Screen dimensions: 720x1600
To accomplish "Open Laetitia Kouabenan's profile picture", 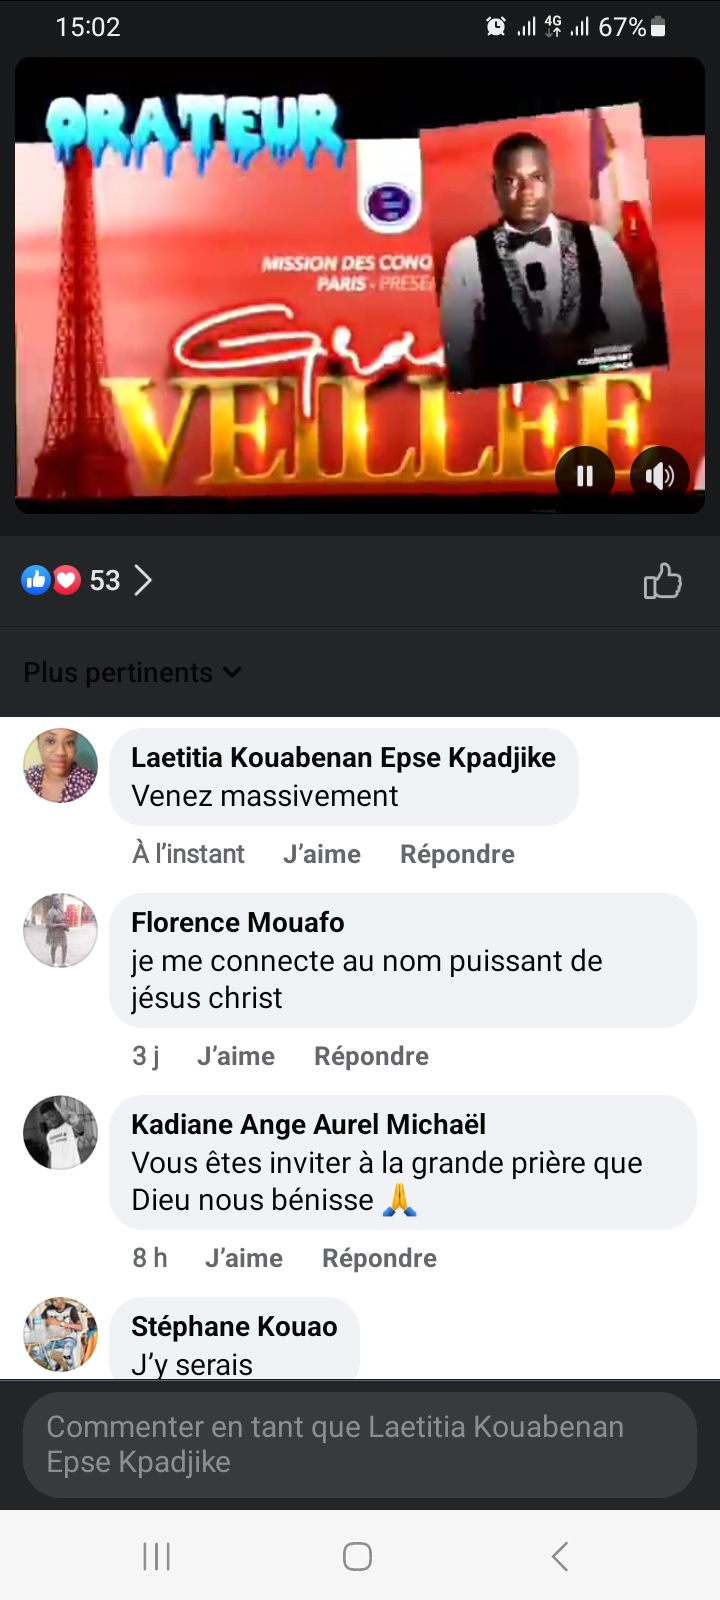I will coord(60,765).
